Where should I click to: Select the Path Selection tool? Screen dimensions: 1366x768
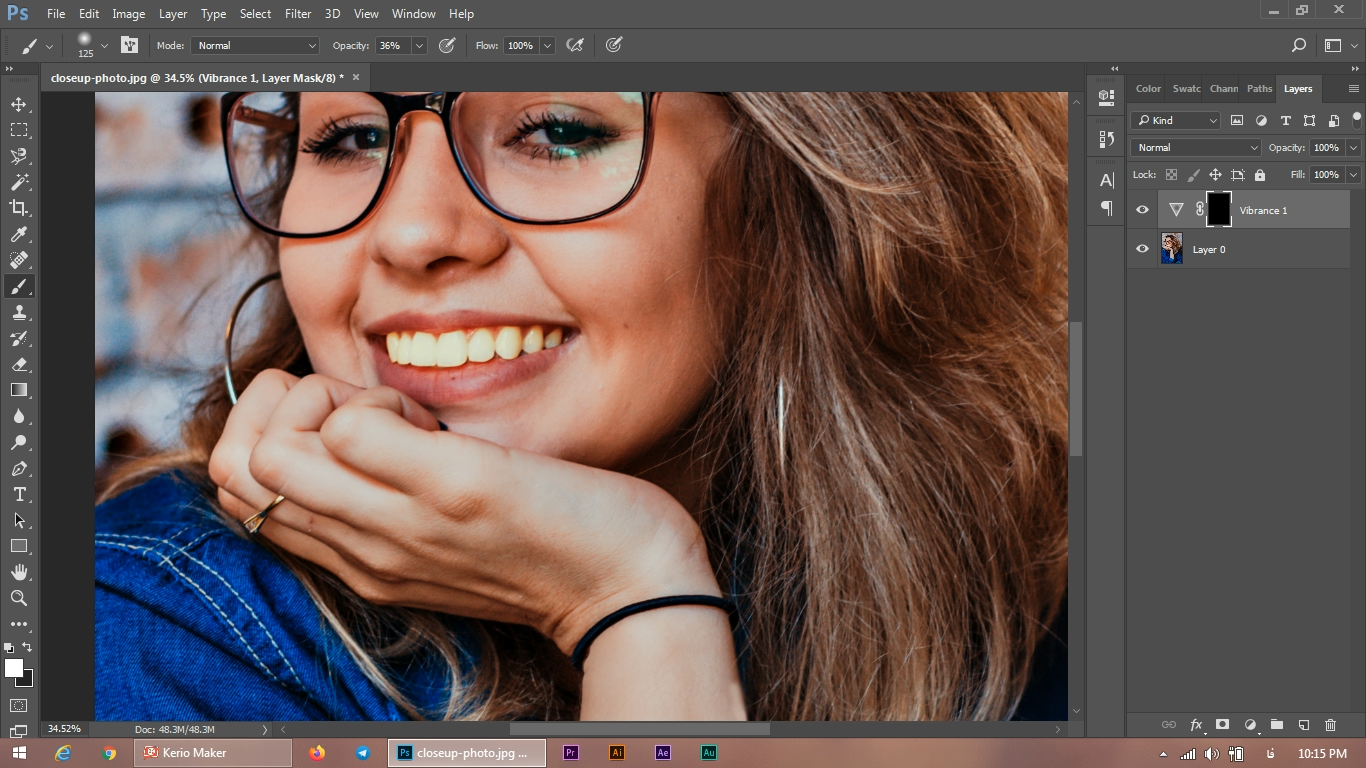tap(19, 520)
